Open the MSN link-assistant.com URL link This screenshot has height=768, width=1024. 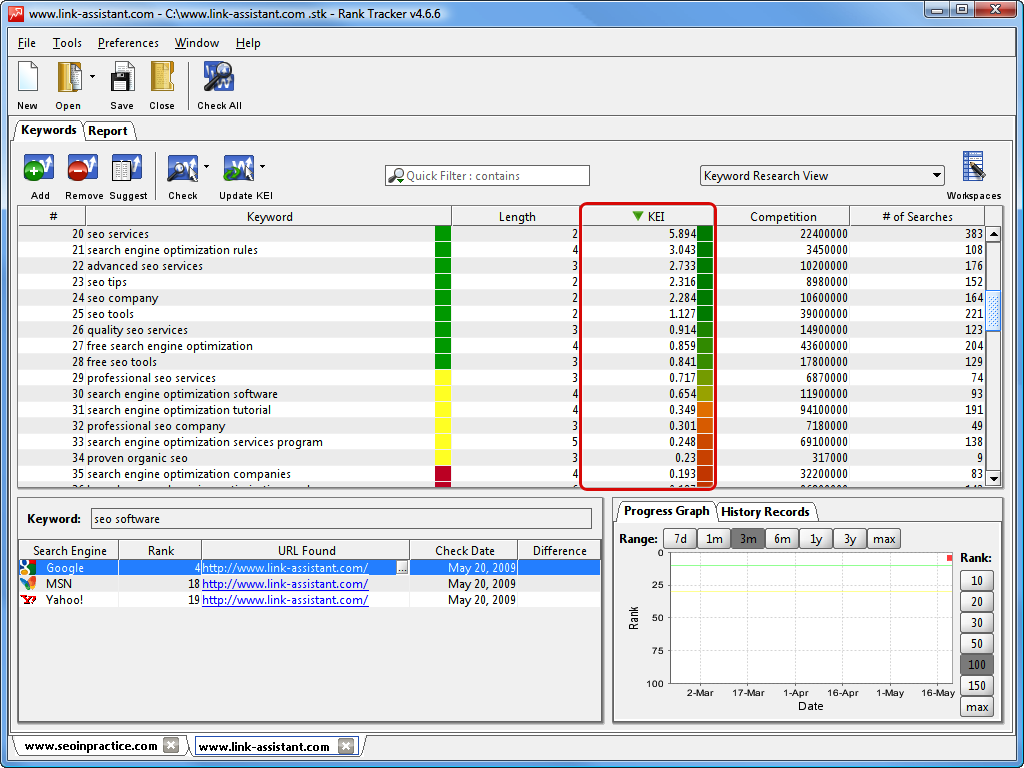tap(285, 584)
